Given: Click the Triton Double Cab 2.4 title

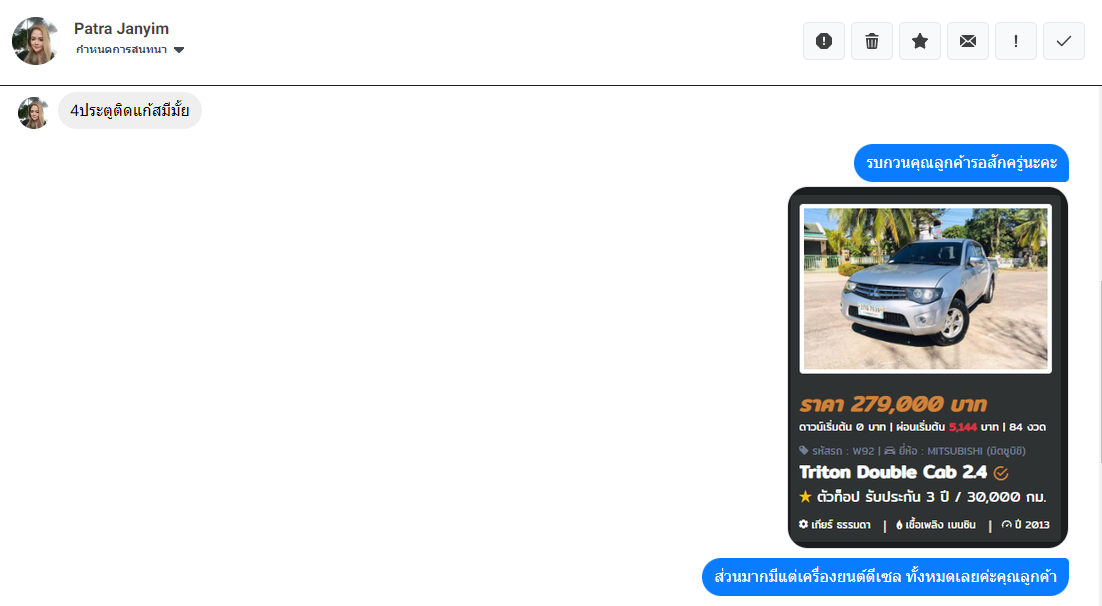Looking at the screenshot, I should point(893,472).
